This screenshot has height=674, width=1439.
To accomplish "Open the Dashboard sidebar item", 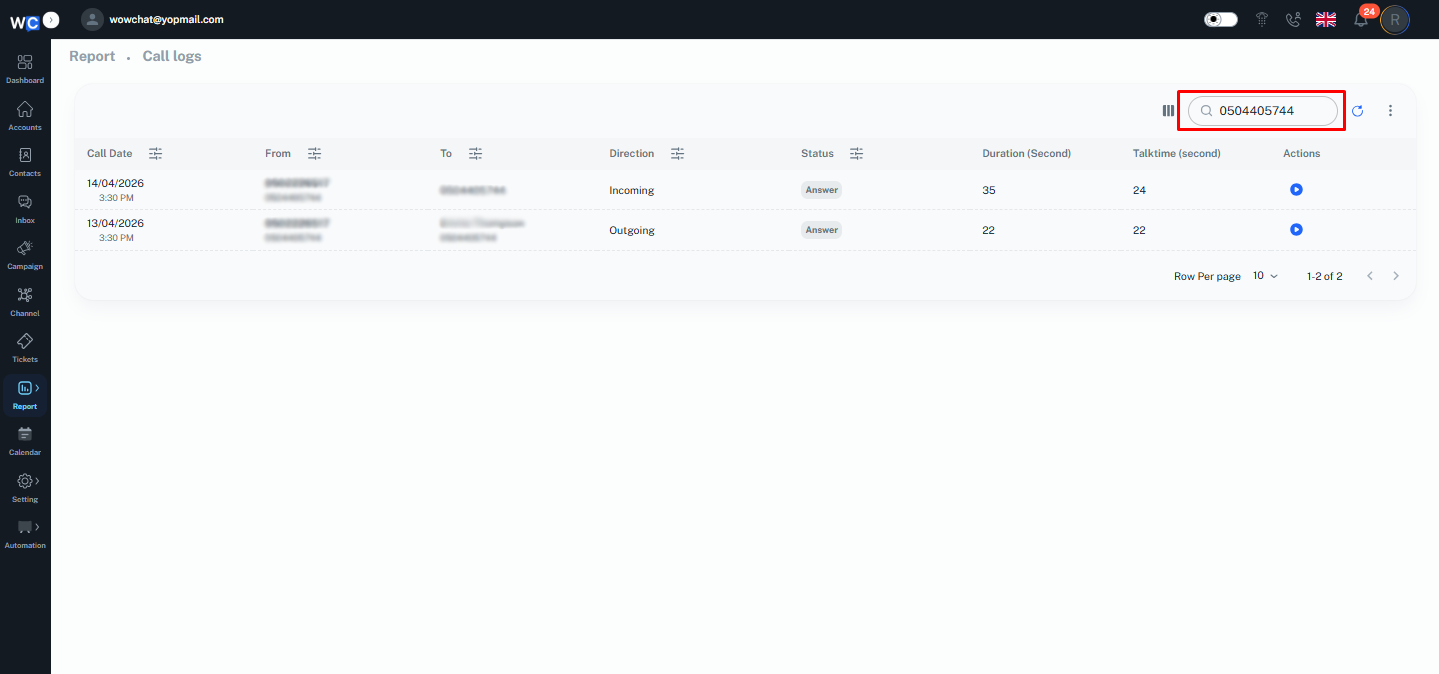I will click(25, 68).
